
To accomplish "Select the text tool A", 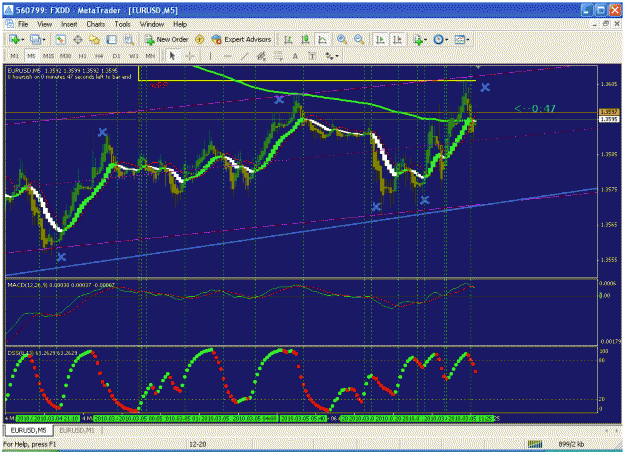I will pyautogui.click(x=295, y=56).
